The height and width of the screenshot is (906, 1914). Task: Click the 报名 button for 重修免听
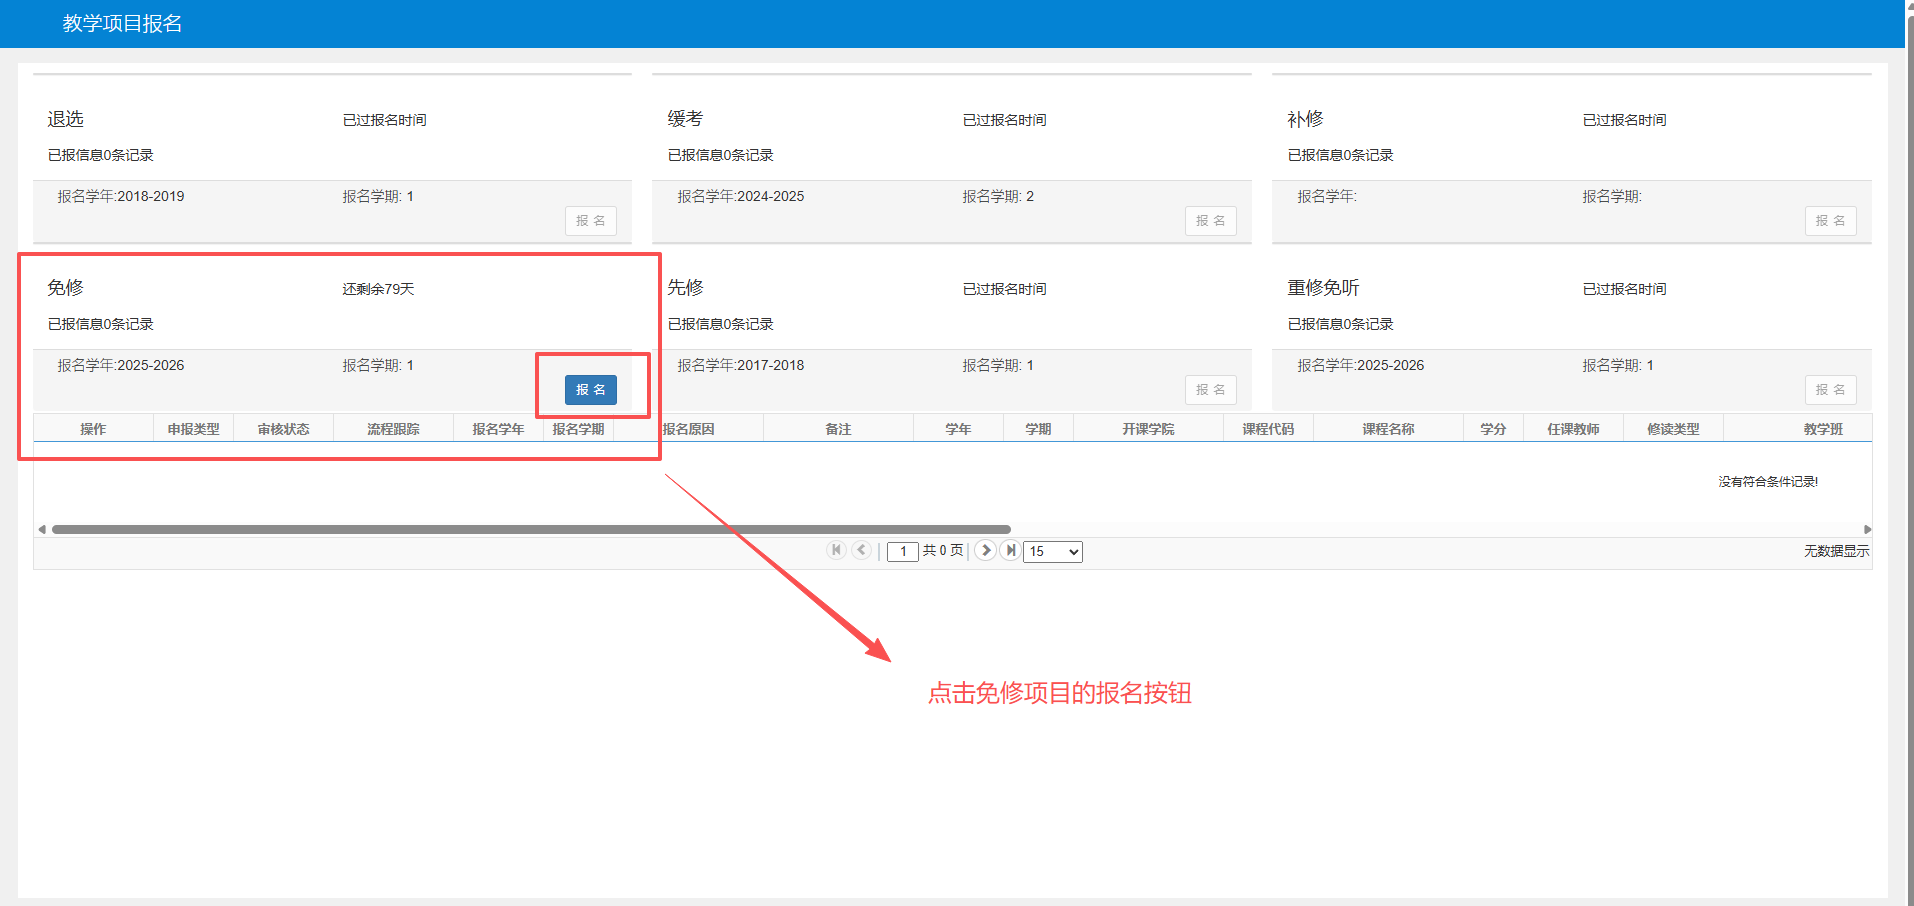(1830, 390)
